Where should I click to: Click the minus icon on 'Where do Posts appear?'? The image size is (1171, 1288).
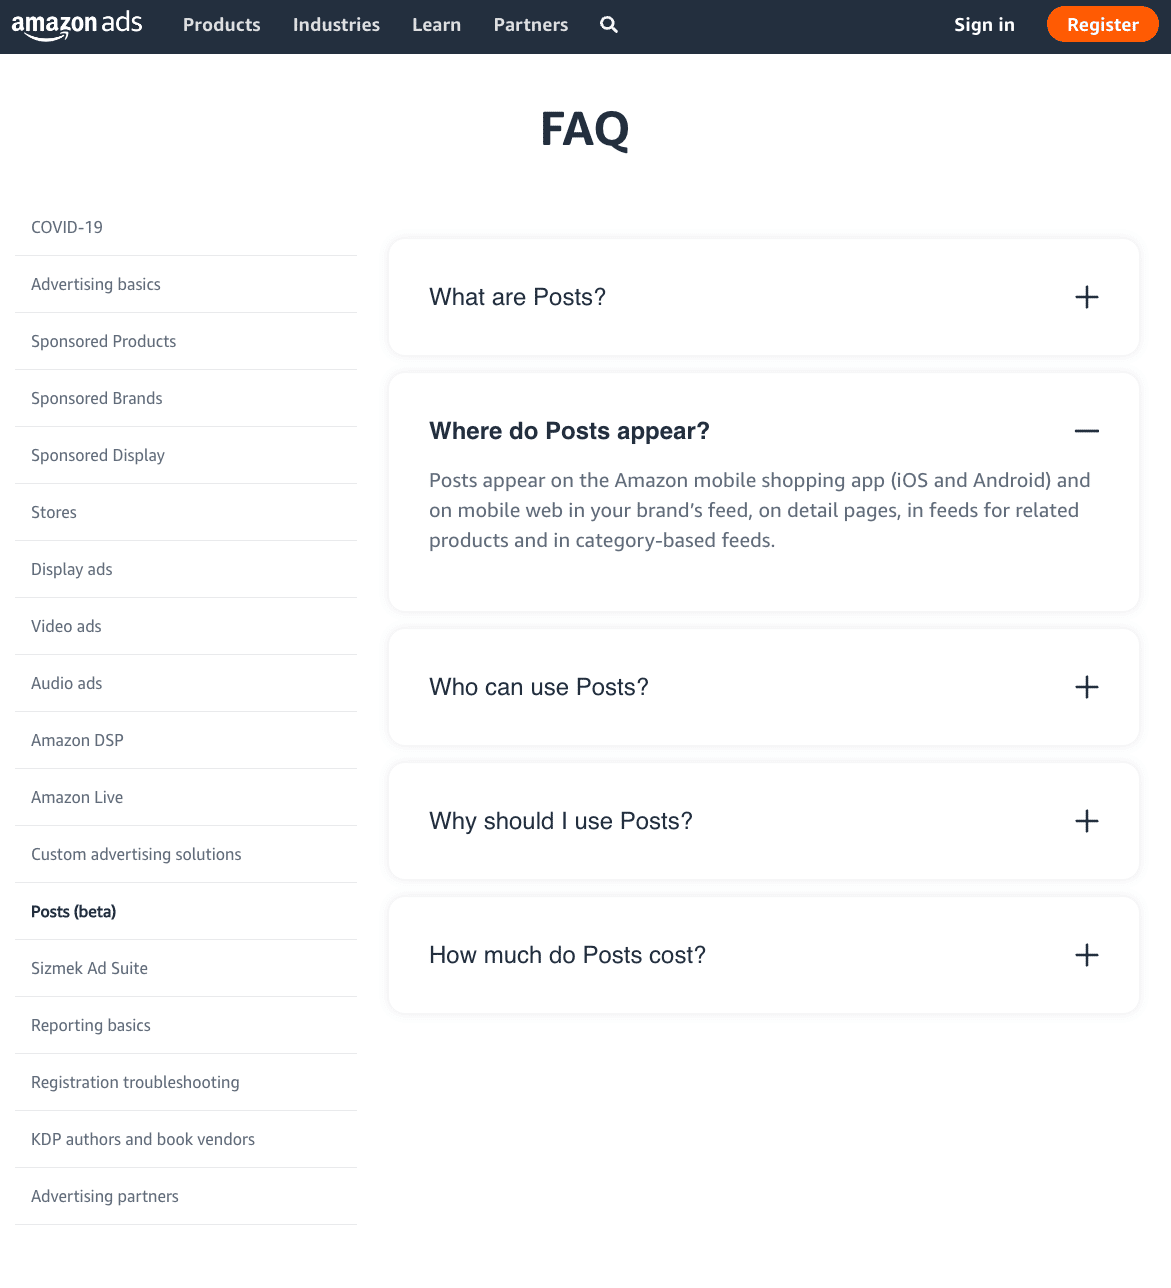click(x=1086, y=431)
